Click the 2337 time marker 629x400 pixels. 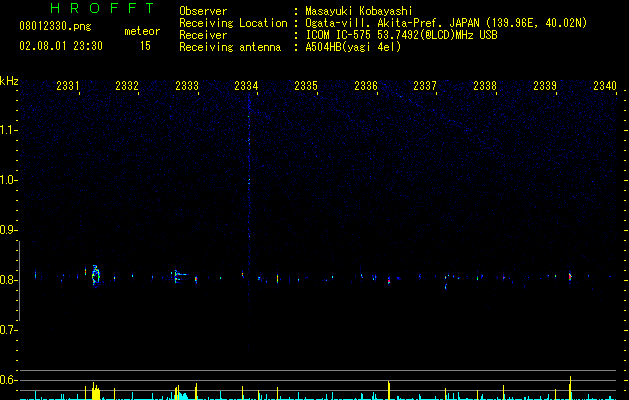coord(425,85)
